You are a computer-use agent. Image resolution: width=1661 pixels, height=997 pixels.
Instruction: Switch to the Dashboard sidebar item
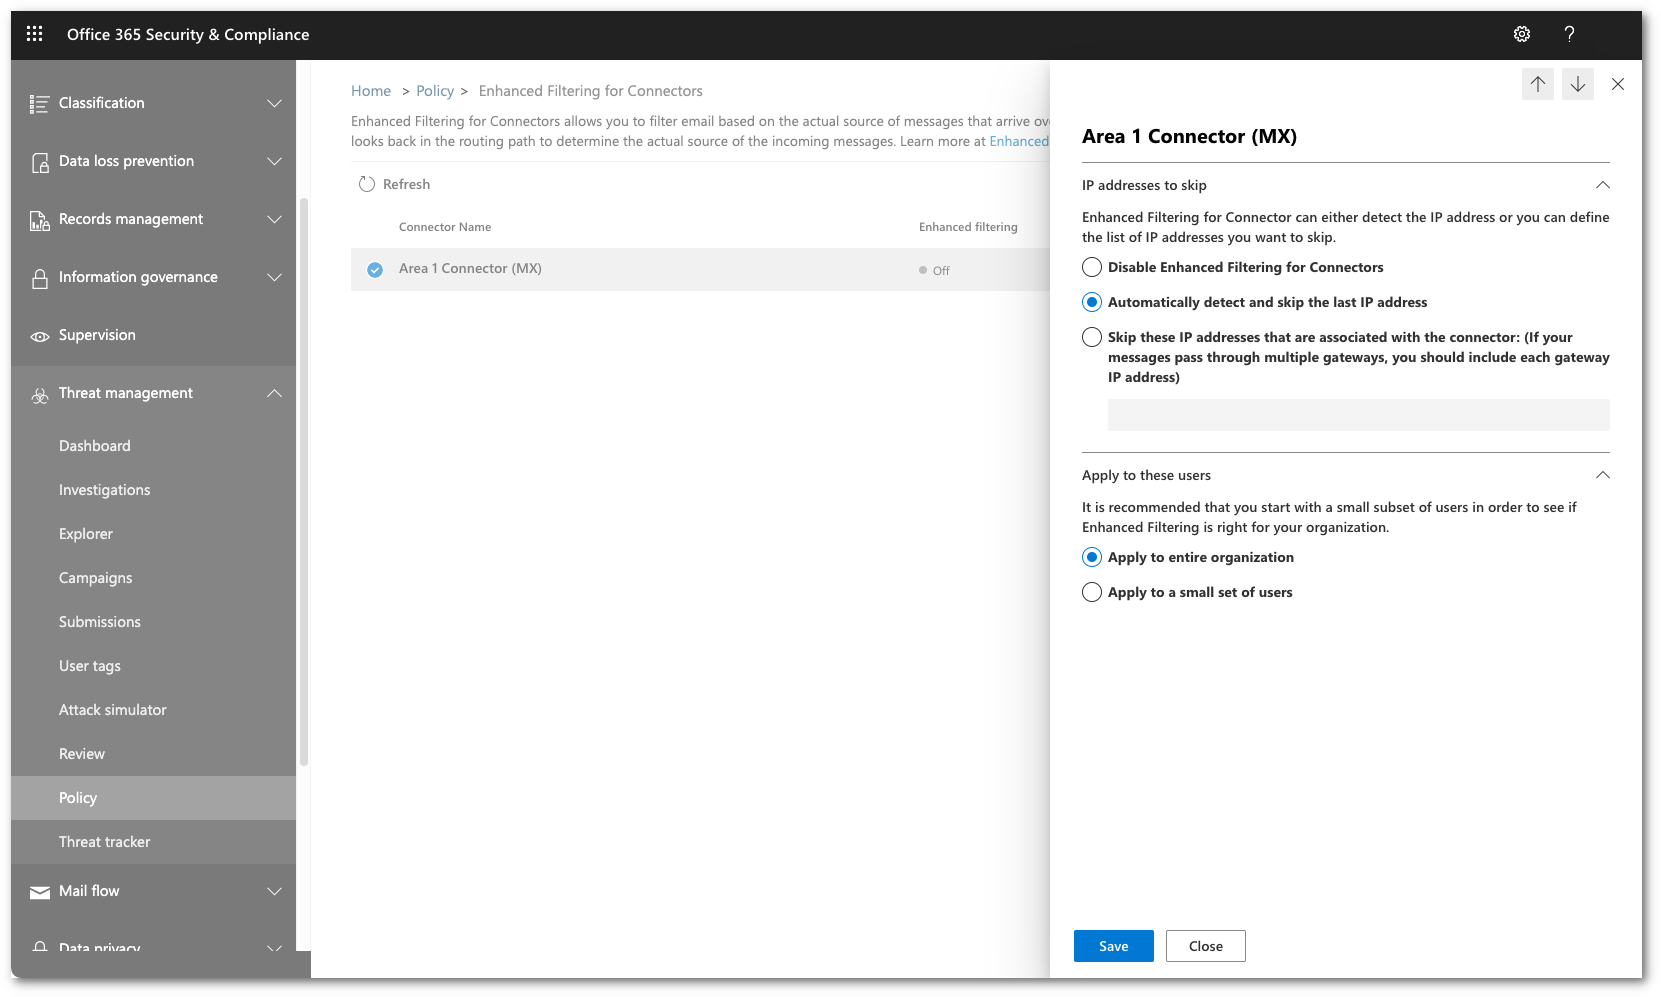click(94, 445)
